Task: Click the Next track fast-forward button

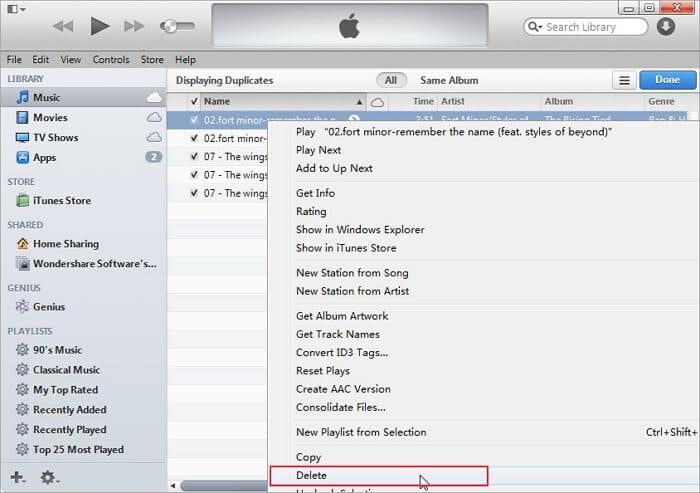Action: [x=134, y=26]
